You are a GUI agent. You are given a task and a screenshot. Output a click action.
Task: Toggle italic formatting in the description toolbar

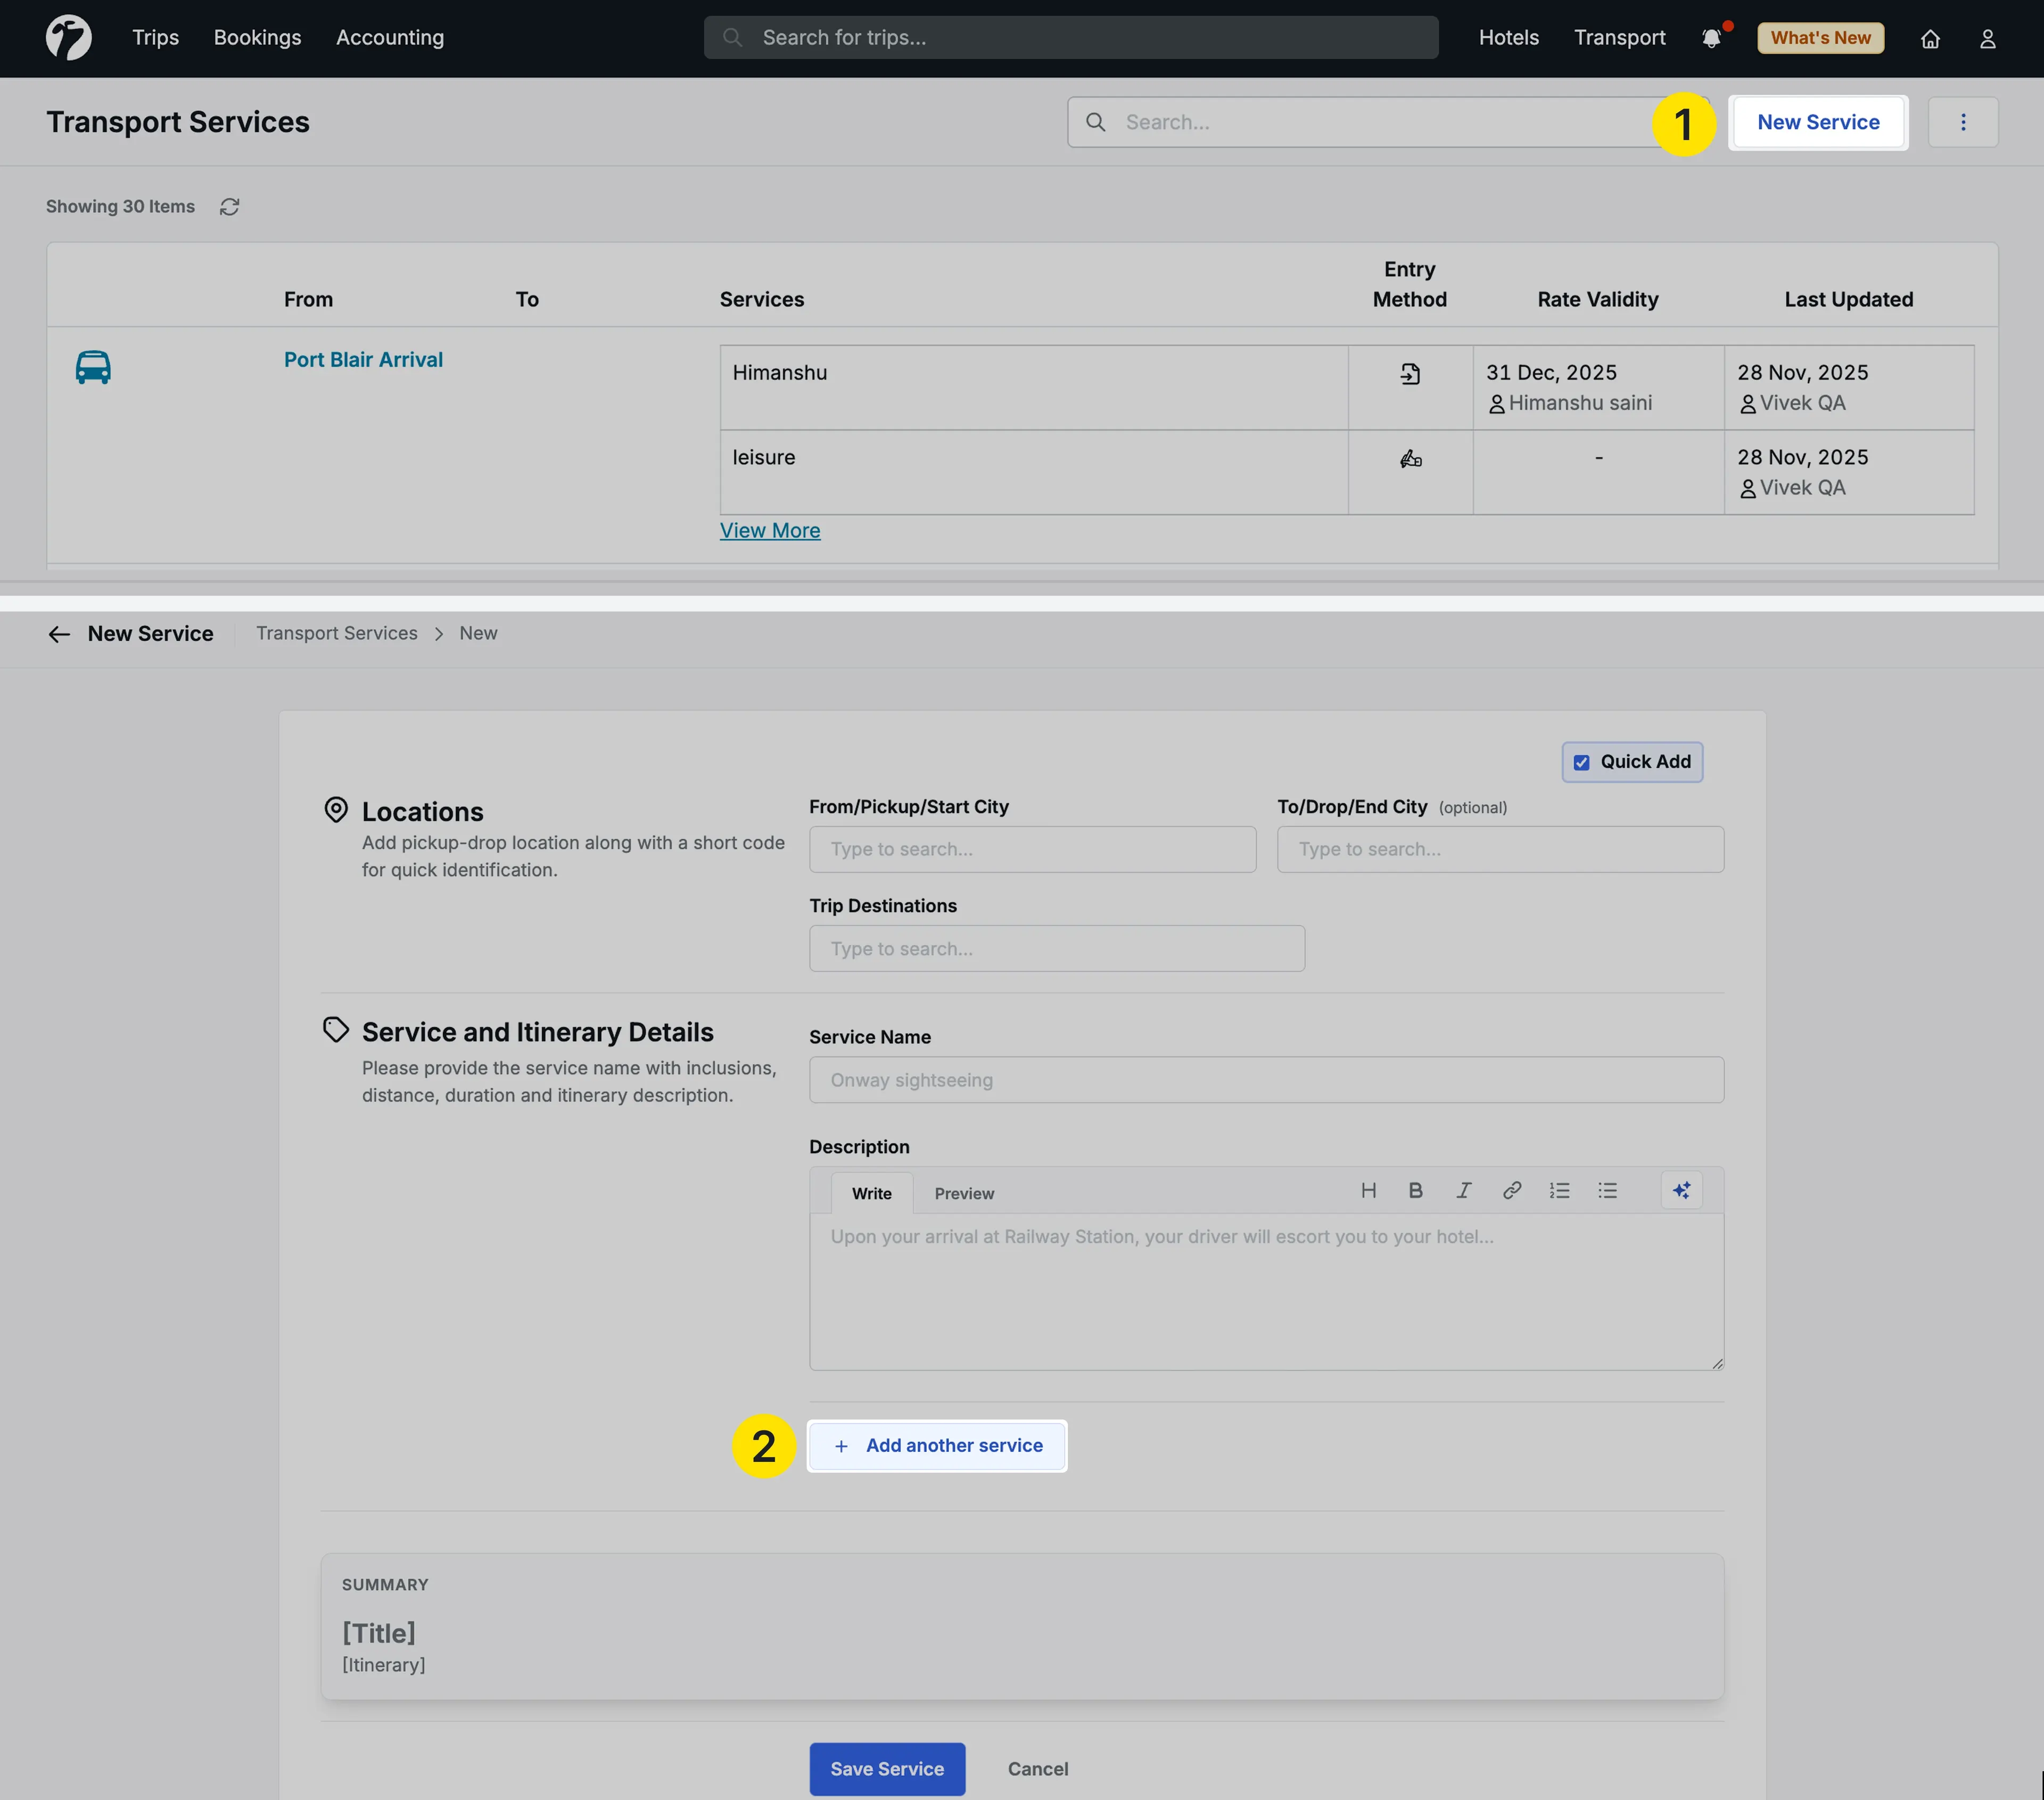[1463, 1190]
